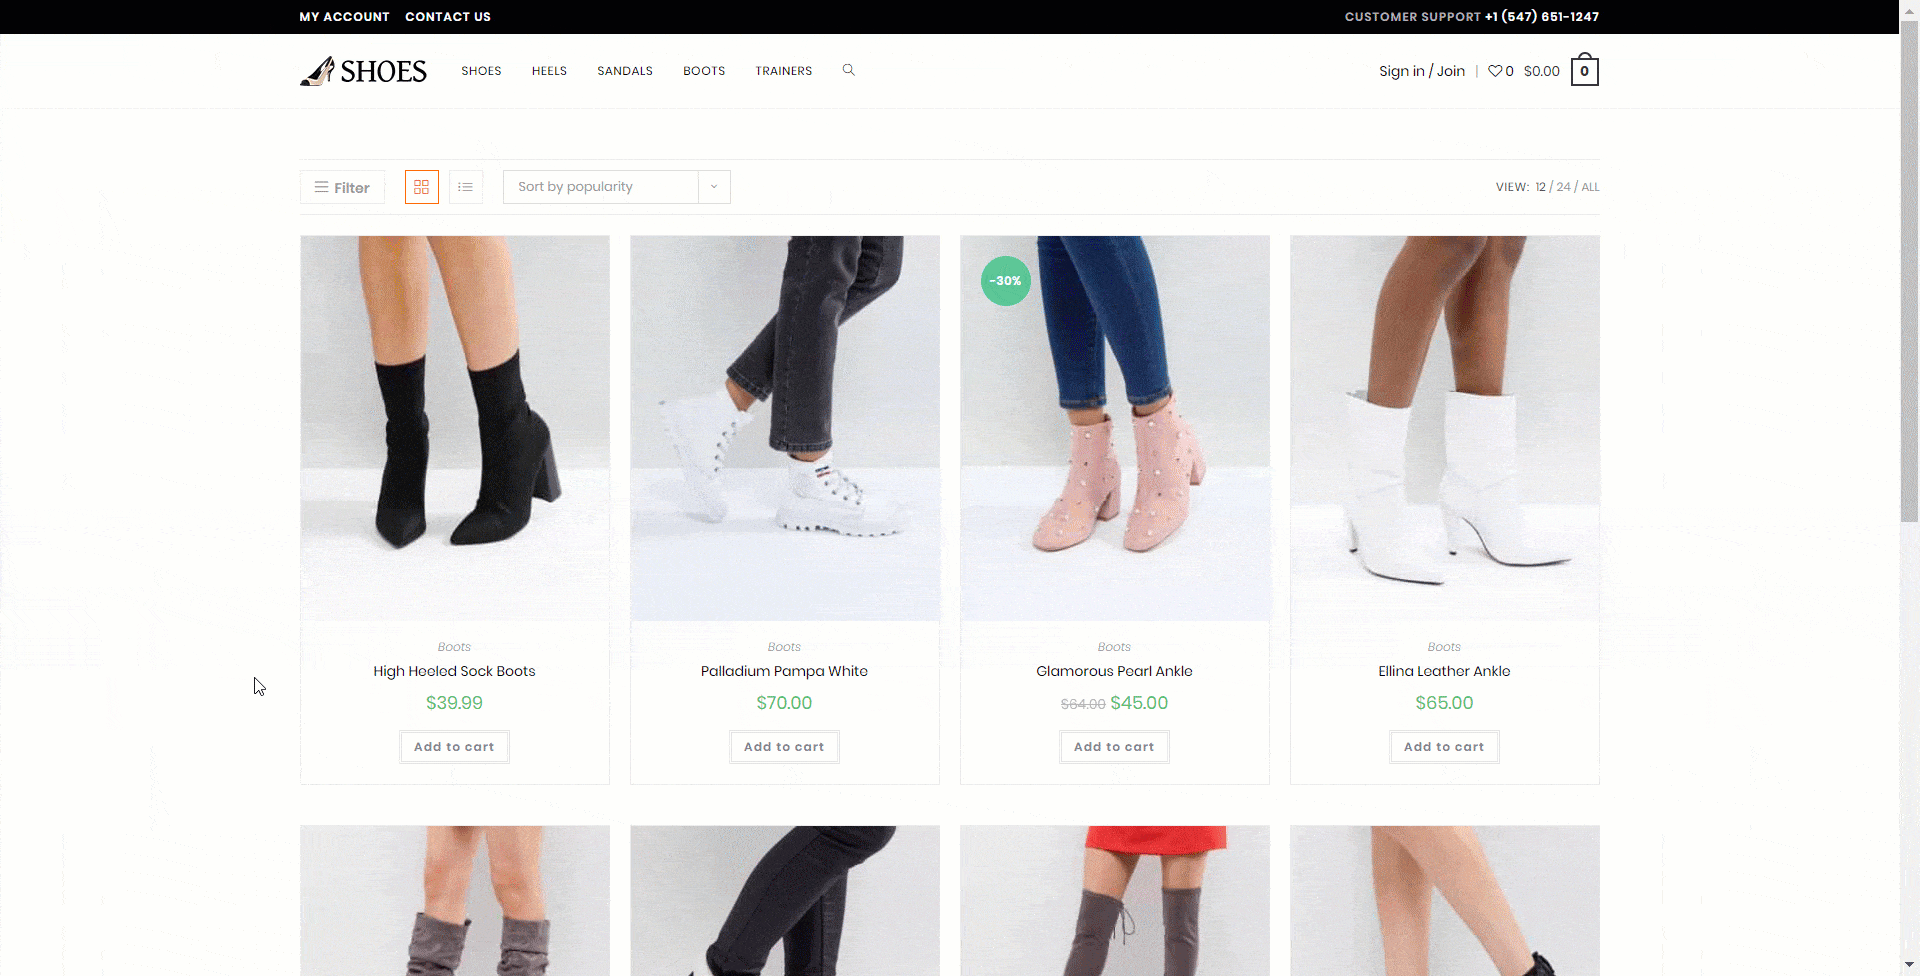View the wishlist heart icon
1920x976 pixels.
[1494, 71]
